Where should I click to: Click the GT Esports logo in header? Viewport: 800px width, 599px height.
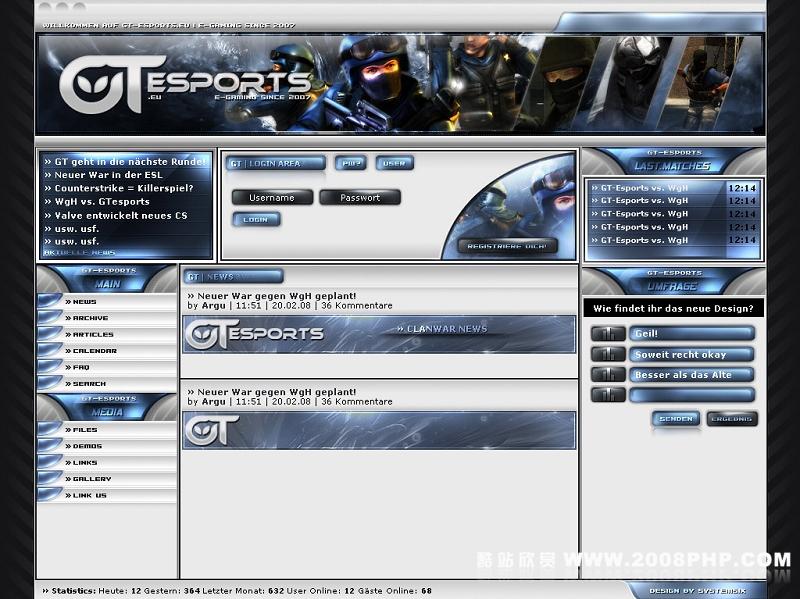pos(185,85)
